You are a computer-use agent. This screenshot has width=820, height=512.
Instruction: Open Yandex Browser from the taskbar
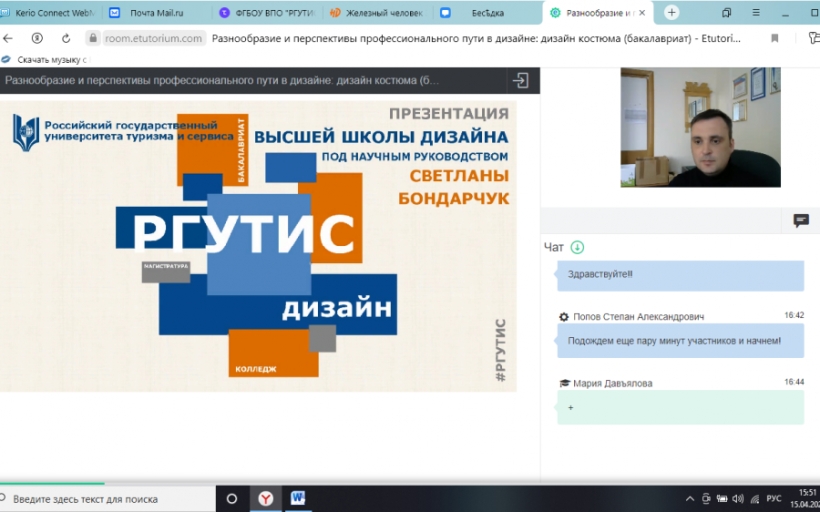(266, 499)
